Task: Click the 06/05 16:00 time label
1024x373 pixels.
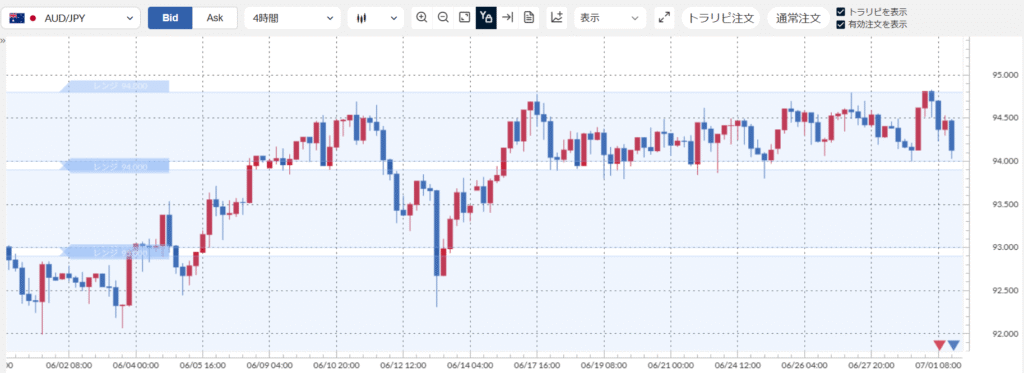Action: 202,366
